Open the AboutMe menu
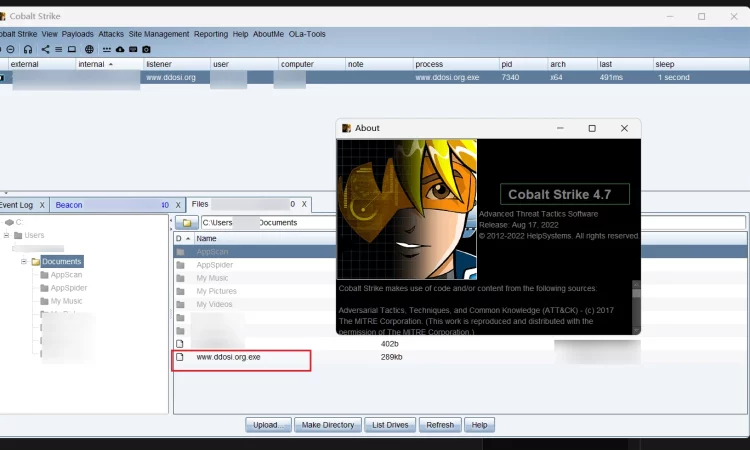 (268, 34)
